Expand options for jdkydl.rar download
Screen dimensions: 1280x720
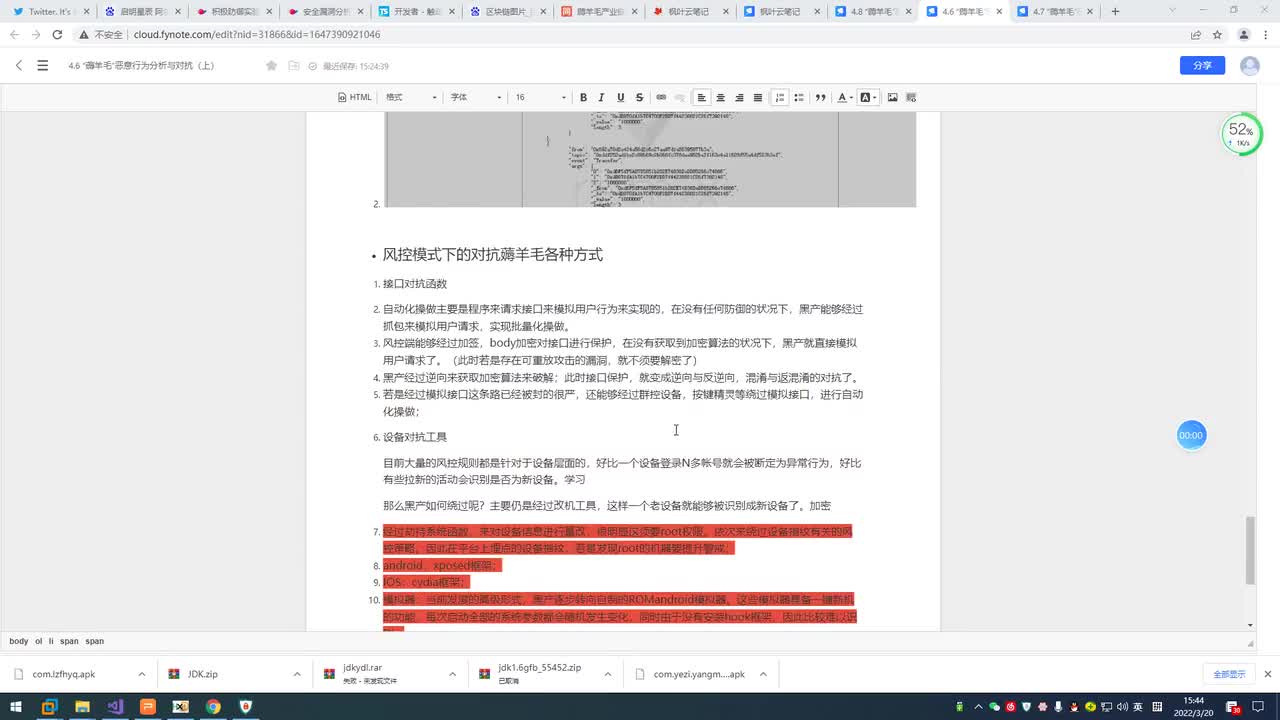pyautogui.click(x=452, y=674)
